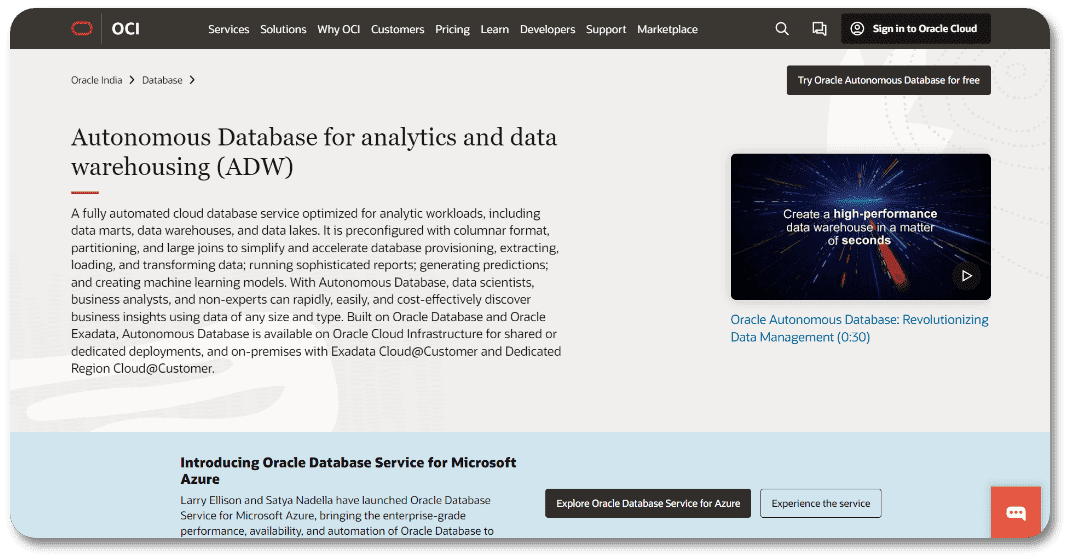Image resolution: width=1070 pixels, height=560 pixels.
Task: Open the Learn menu
Action: point(495,29)
